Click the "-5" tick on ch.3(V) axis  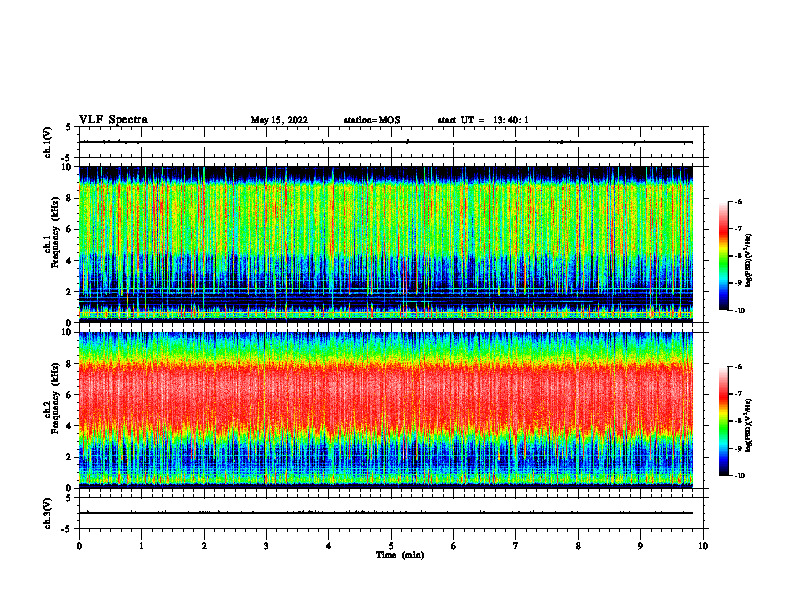pyautogui.click(x=67, y=529)
